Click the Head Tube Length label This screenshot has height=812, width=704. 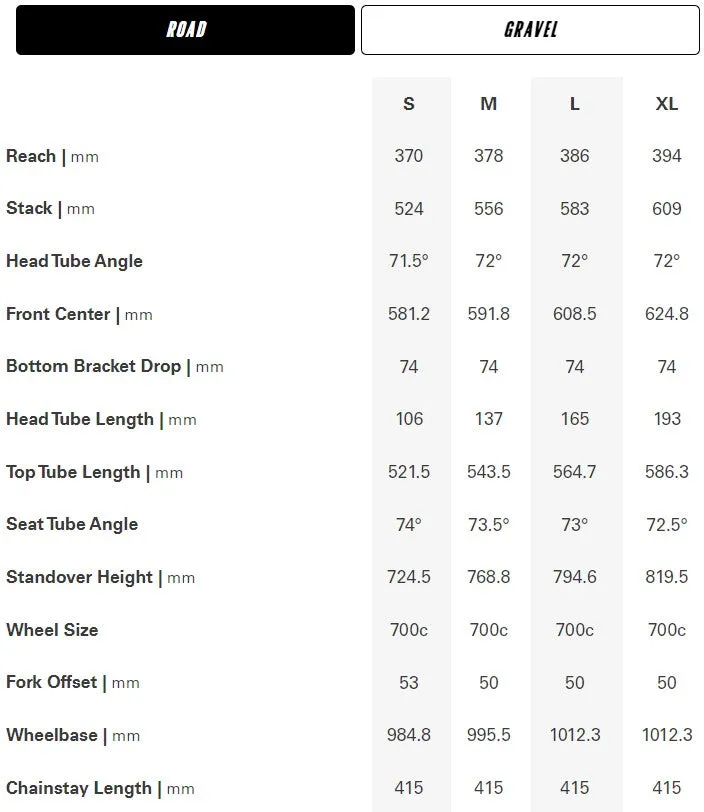tap(102, 419)
